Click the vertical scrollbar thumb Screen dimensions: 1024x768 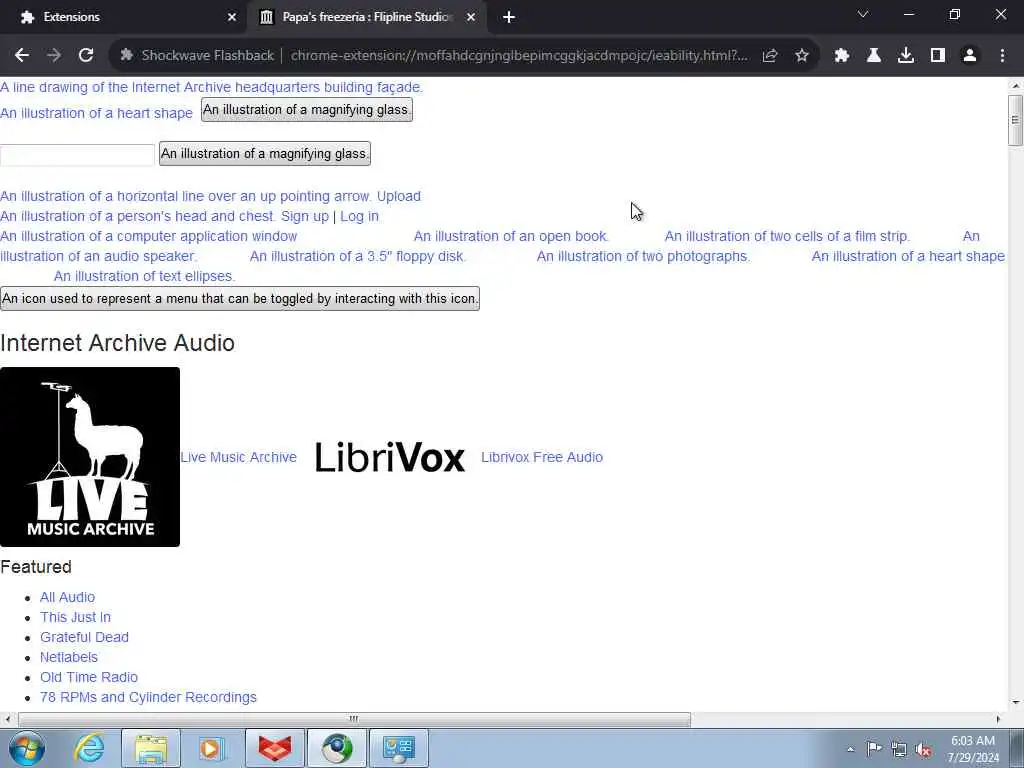1015,120
